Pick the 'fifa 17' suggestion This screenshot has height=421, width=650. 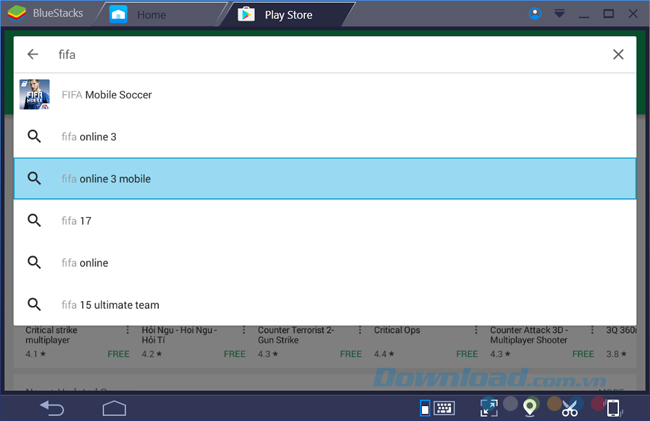(325, 220)
